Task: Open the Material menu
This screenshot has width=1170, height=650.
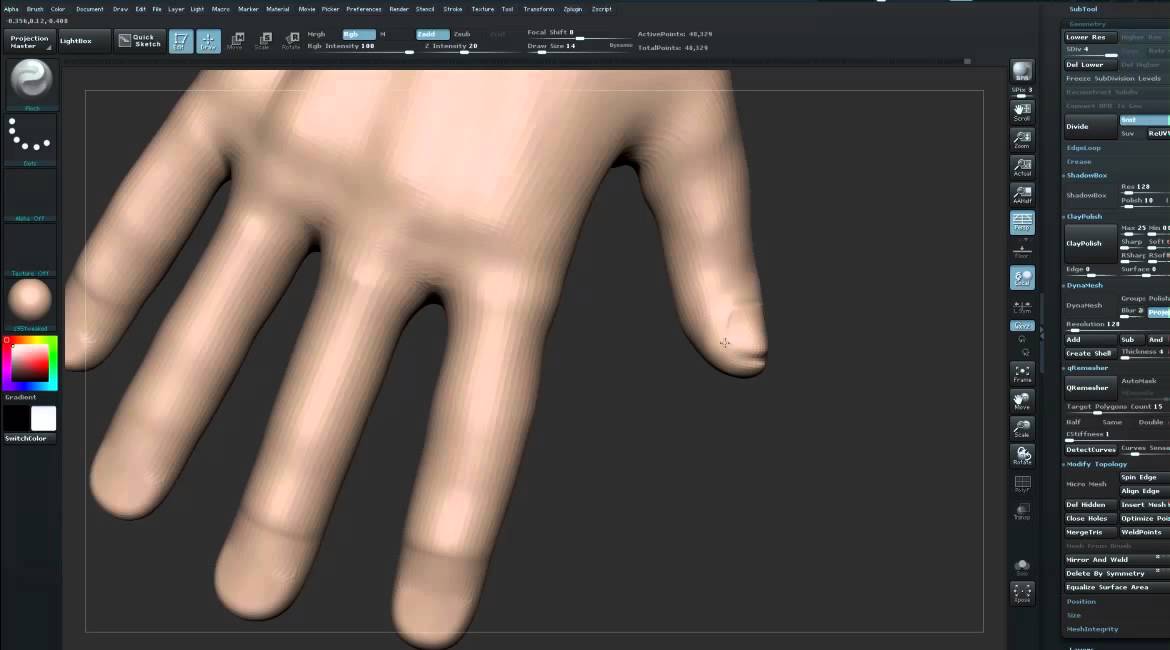Action: [278, 9]
